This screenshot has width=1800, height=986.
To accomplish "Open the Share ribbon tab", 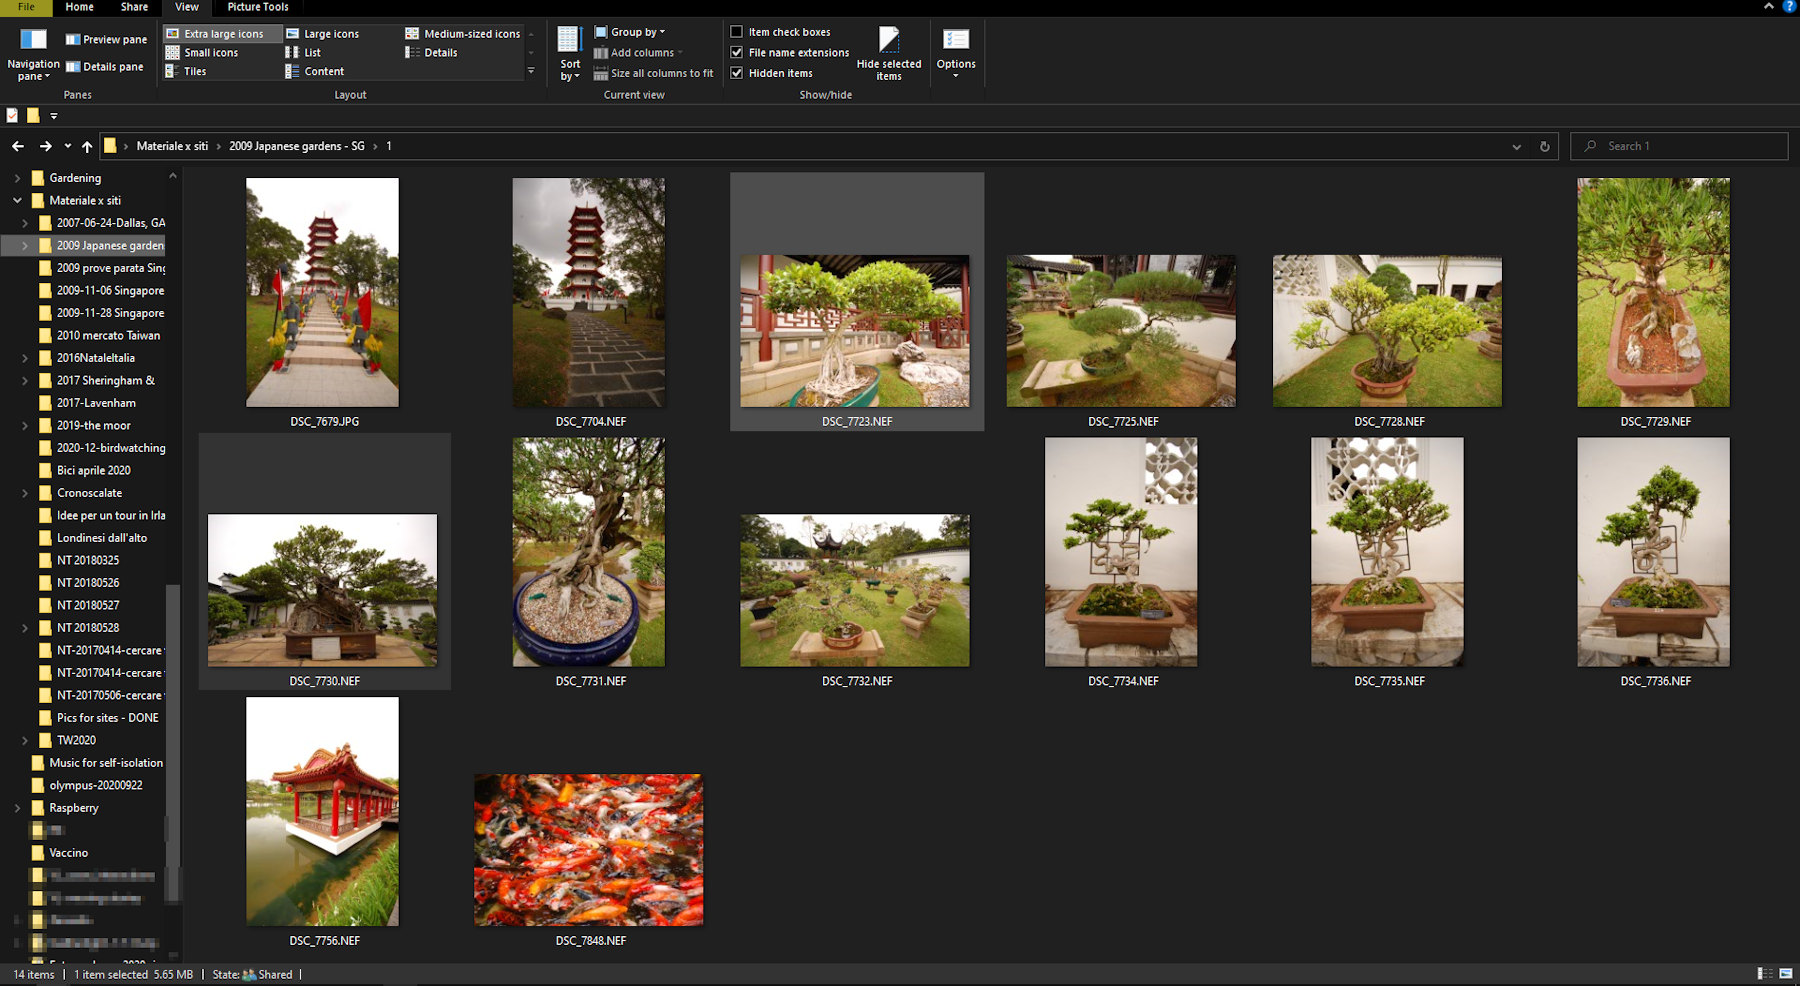I will coord(134,7).
